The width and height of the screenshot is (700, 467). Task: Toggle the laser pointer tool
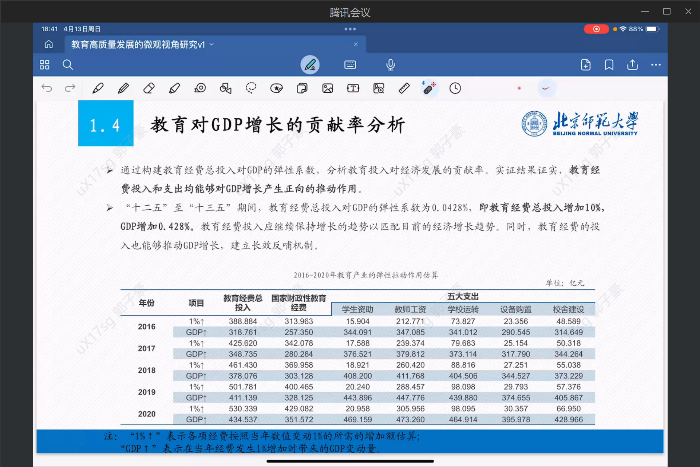point(429,88)
